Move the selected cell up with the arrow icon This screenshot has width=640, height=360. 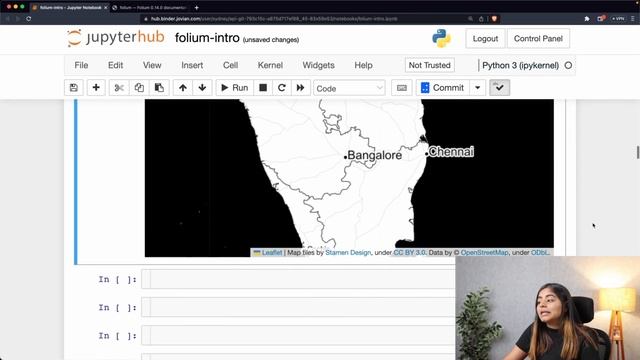(183, 88)
